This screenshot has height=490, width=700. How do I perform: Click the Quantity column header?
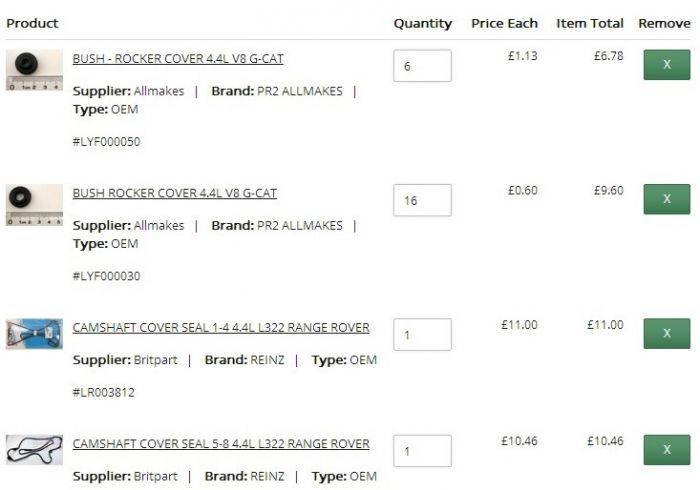tap(422, 23)
